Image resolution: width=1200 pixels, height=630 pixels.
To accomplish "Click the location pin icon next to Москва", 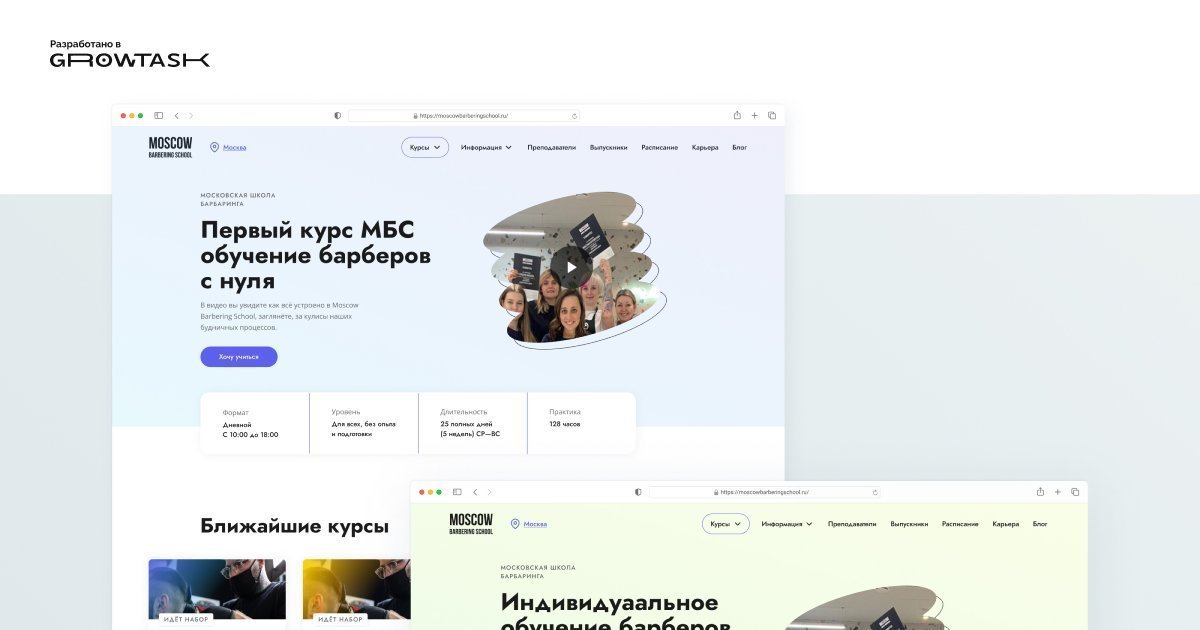I will click(x=215, y=146).
